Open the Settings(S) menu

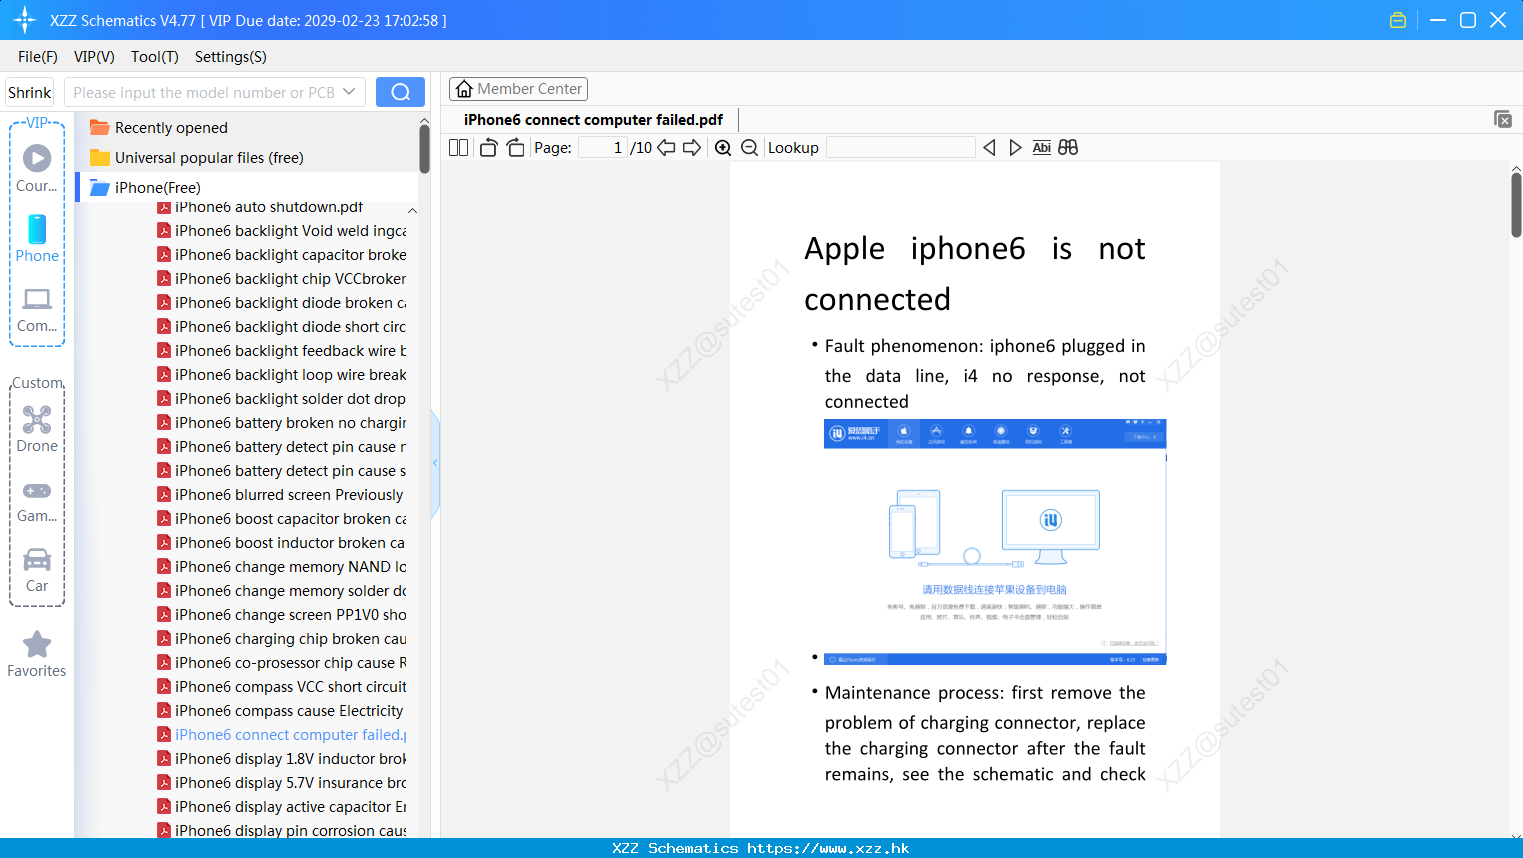tap(231, 57)
